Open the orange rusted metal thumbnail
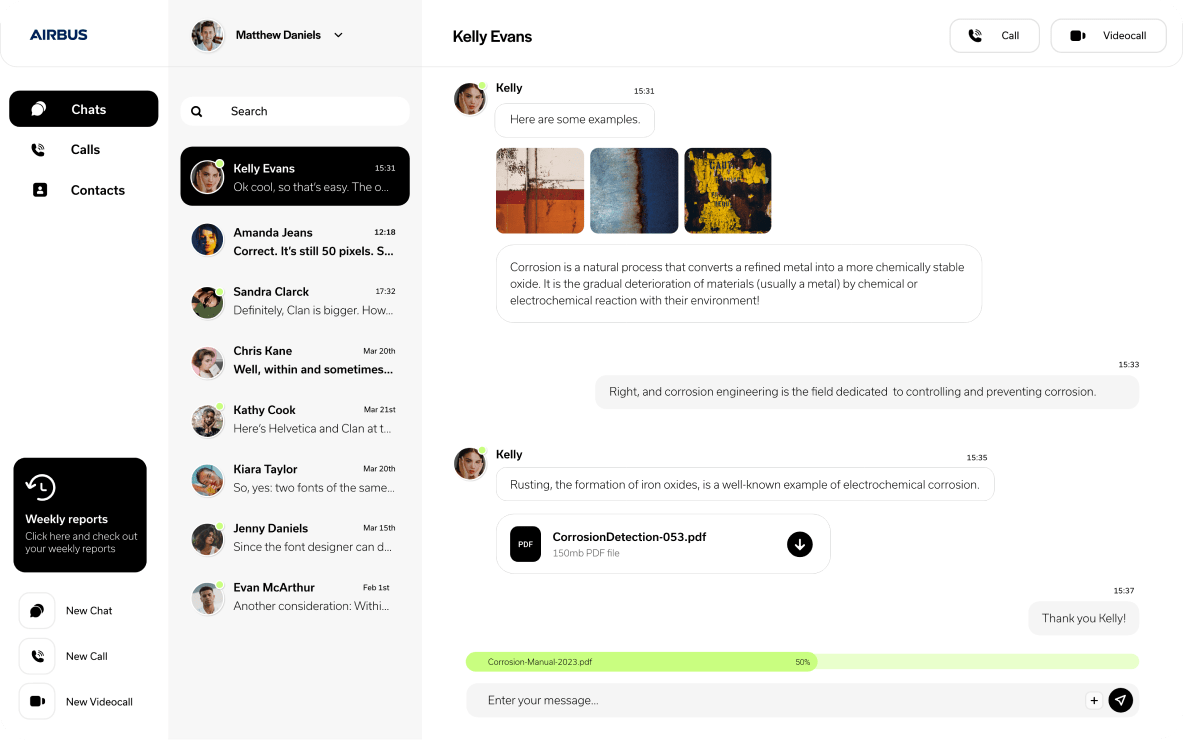 [539, 190]
